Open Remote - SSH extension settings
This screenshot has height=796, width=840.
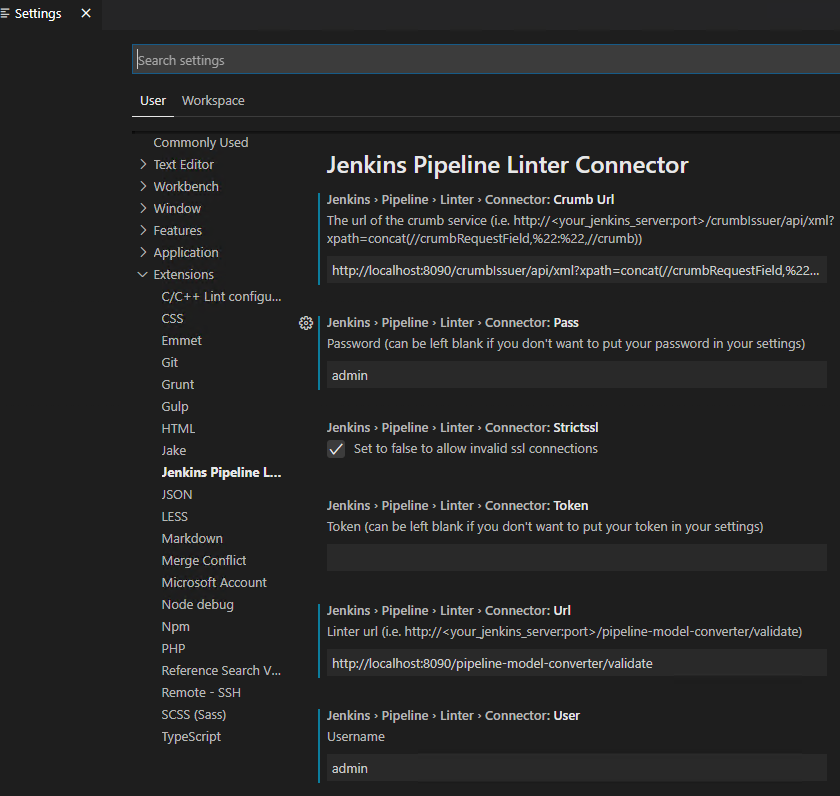201,693
